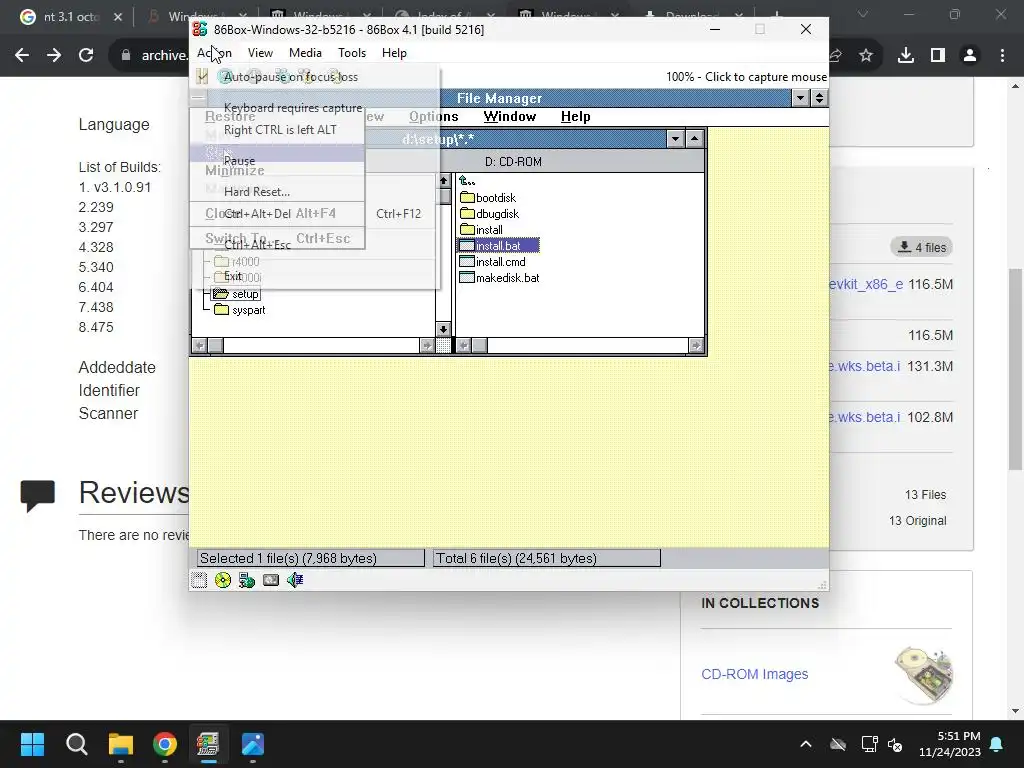
Task: Click the 86Box icon in the taskbar
Action: click(x=208, y=744)
